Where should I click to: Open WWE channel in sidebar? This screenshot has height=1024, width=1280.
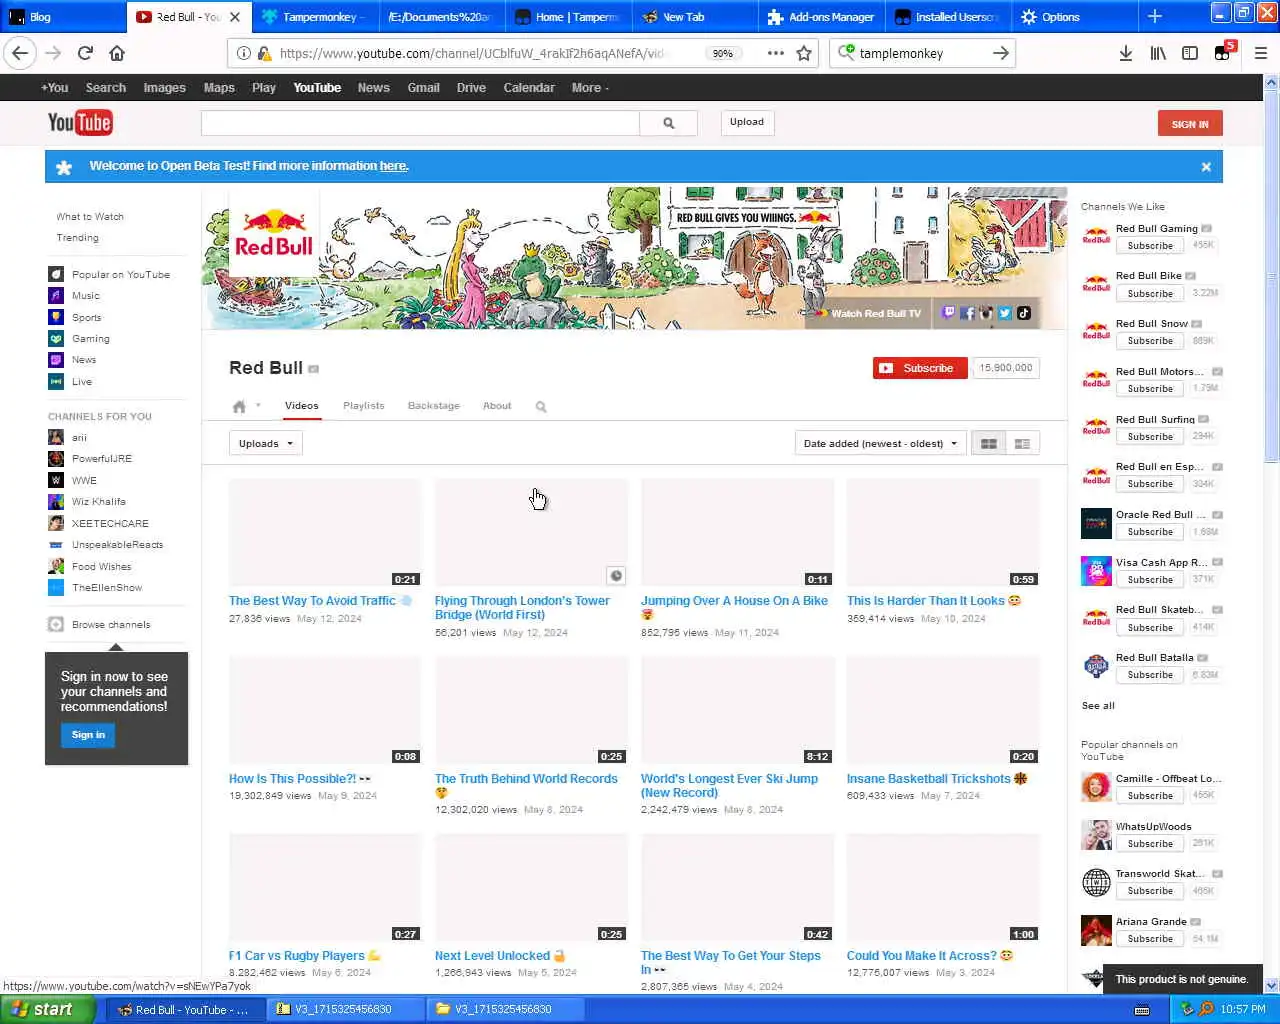coord(72,480)
